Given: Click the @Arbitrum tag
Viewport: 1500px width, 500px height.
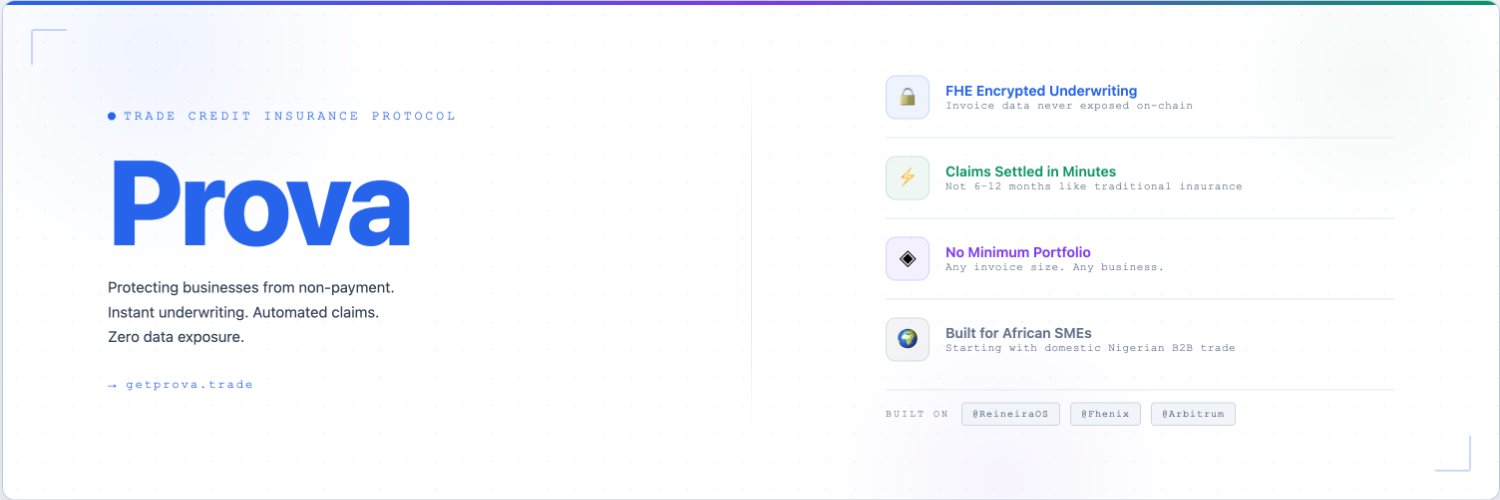Looking at the screenshot, I should 1193,414.
